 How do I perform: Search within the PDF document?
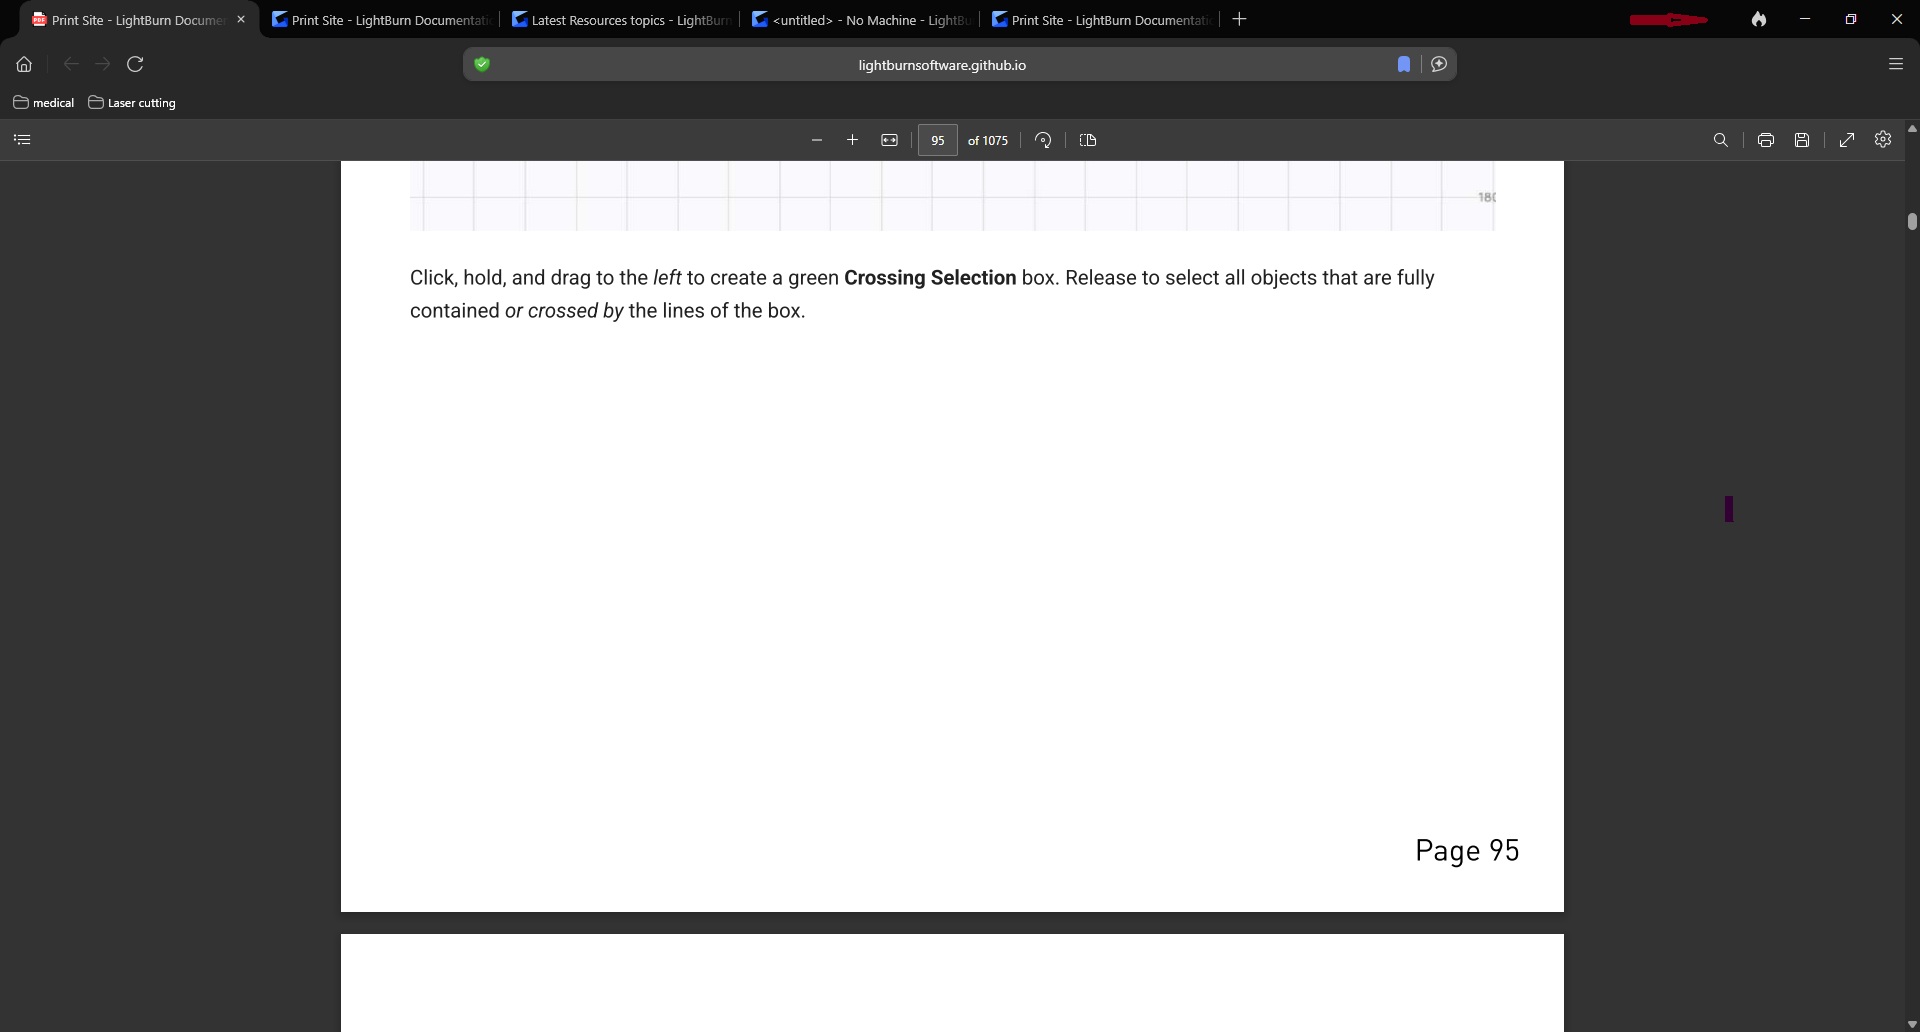tap(1720, 140)
